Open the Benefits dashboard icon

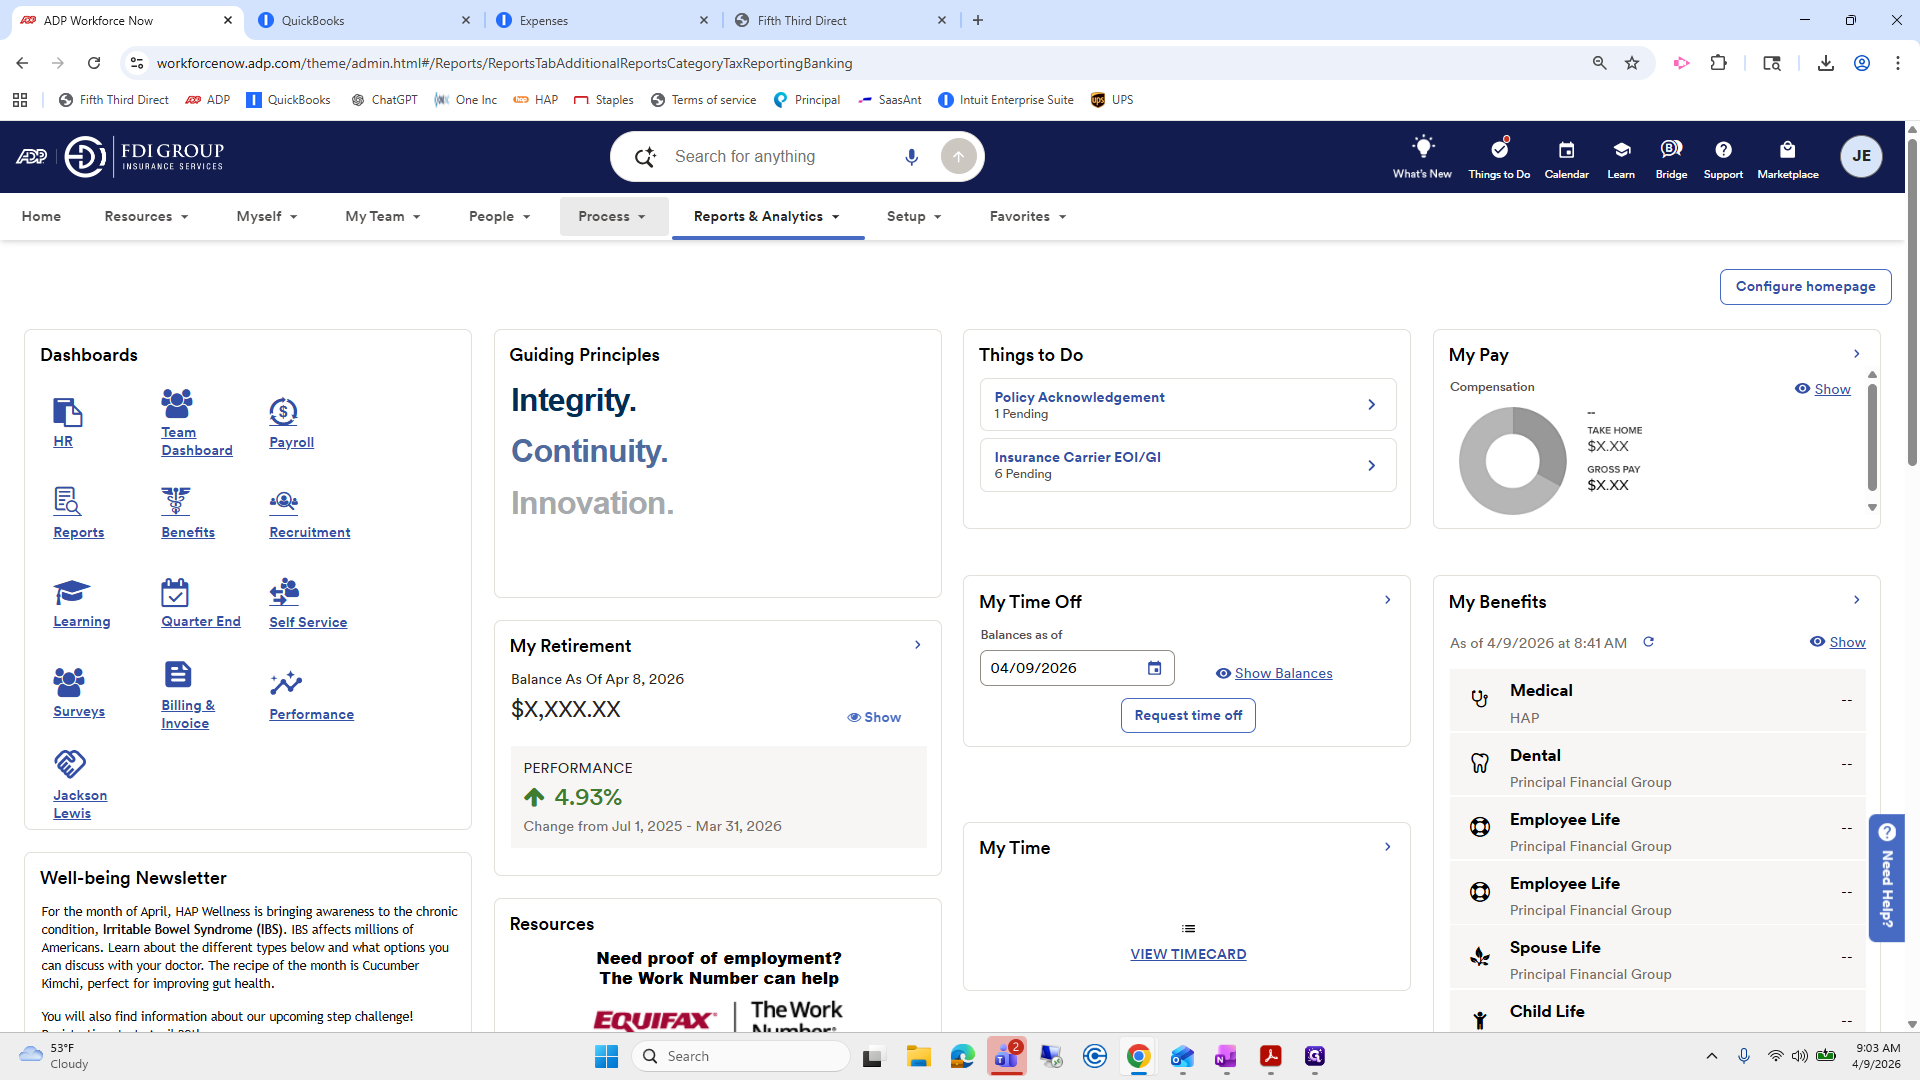click(x=176, y=501)
